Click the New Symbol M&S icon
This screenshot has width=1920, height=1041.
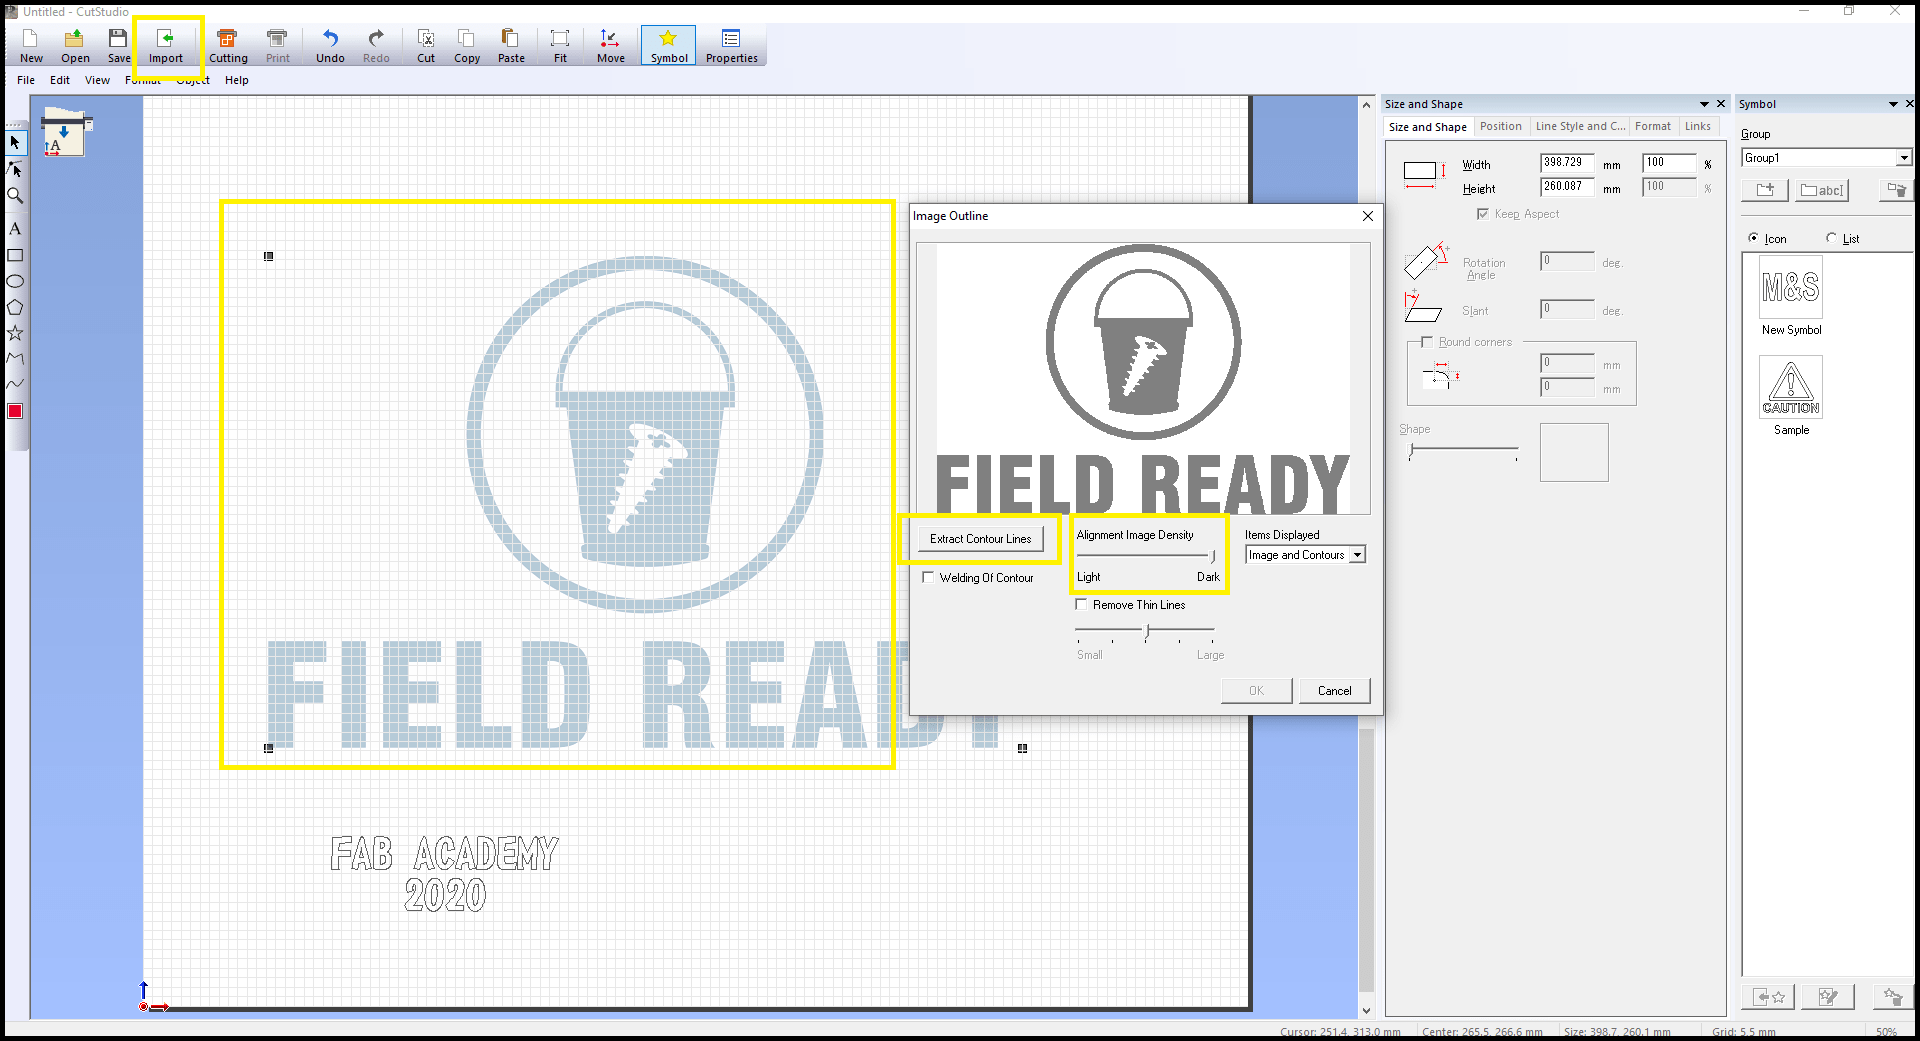click(x=1790, y=288)
